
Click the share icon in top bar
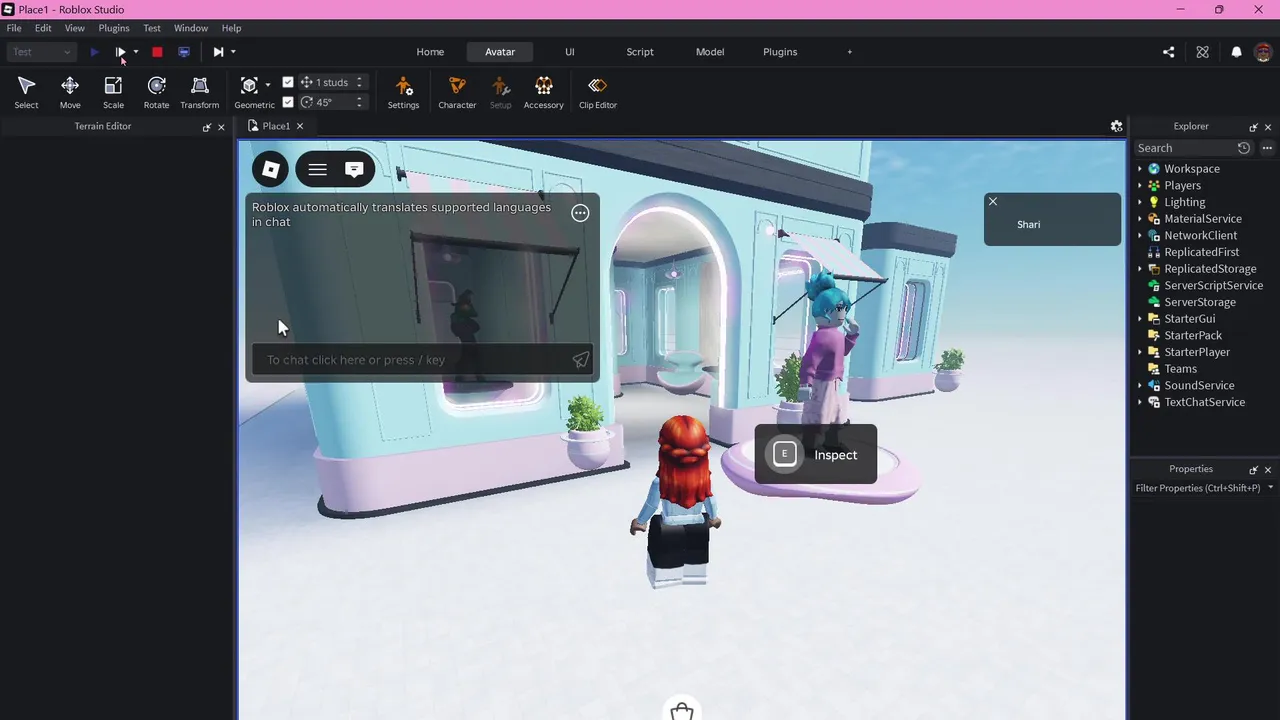point(1169,52)
